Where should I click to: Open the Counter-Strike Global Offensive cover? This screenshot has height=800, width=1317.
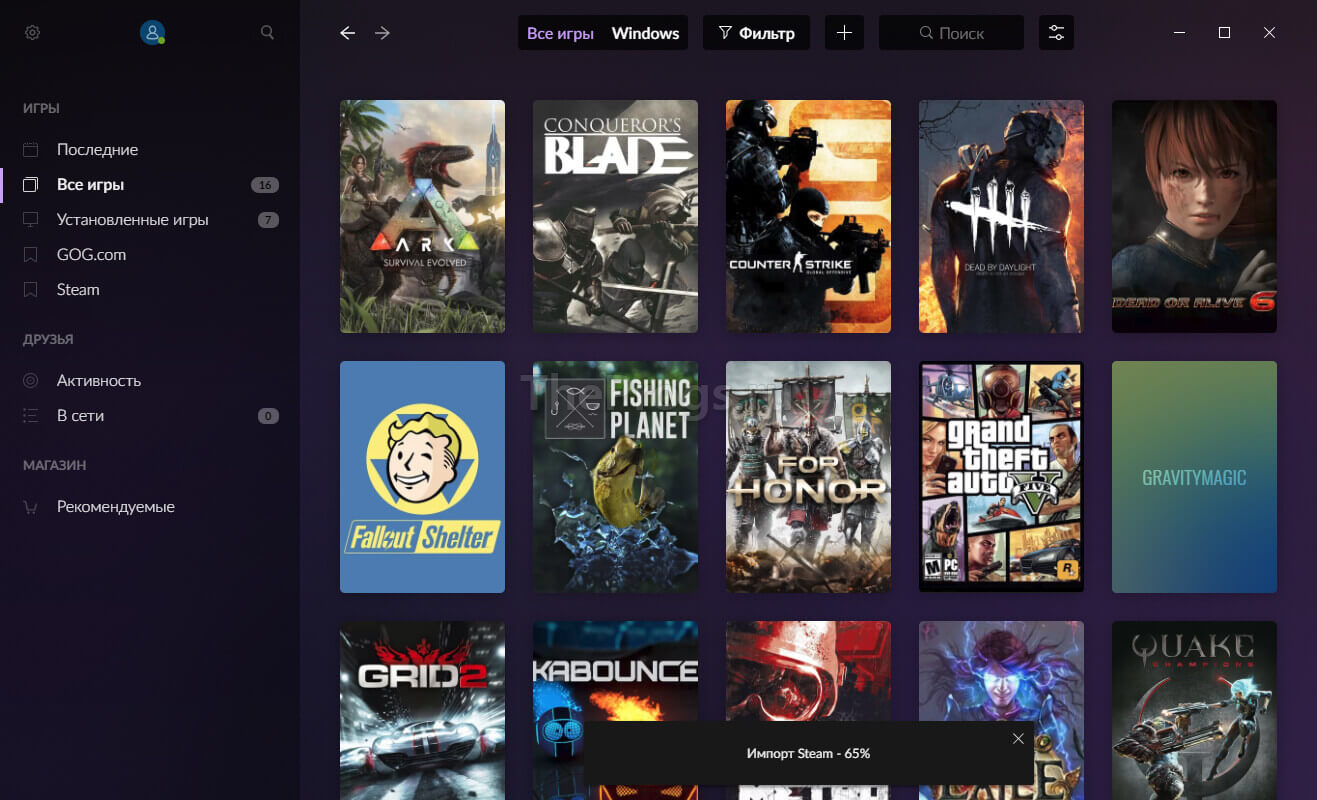(x=808, y=216)
